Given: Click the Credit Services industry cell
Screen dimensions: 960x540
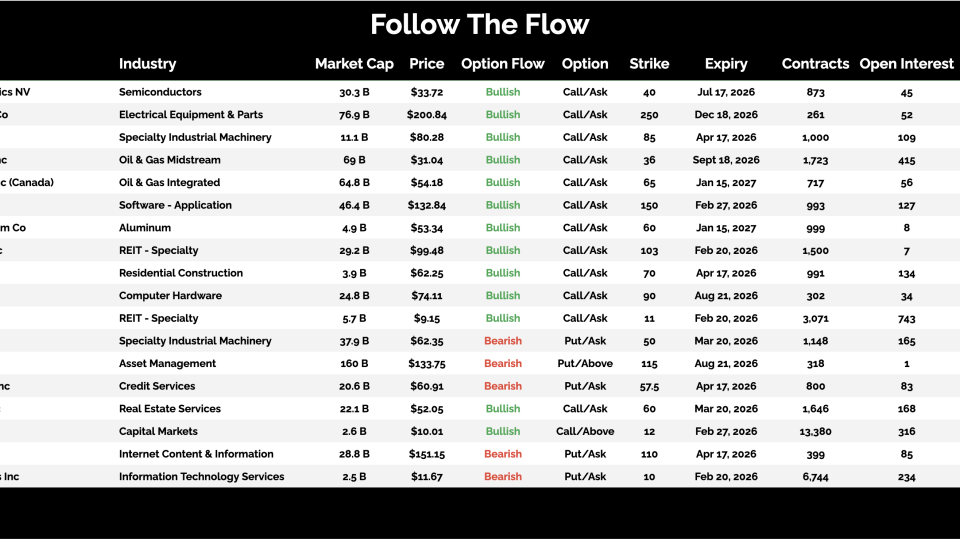Looking at the screenshot, I should coord(157,386).
